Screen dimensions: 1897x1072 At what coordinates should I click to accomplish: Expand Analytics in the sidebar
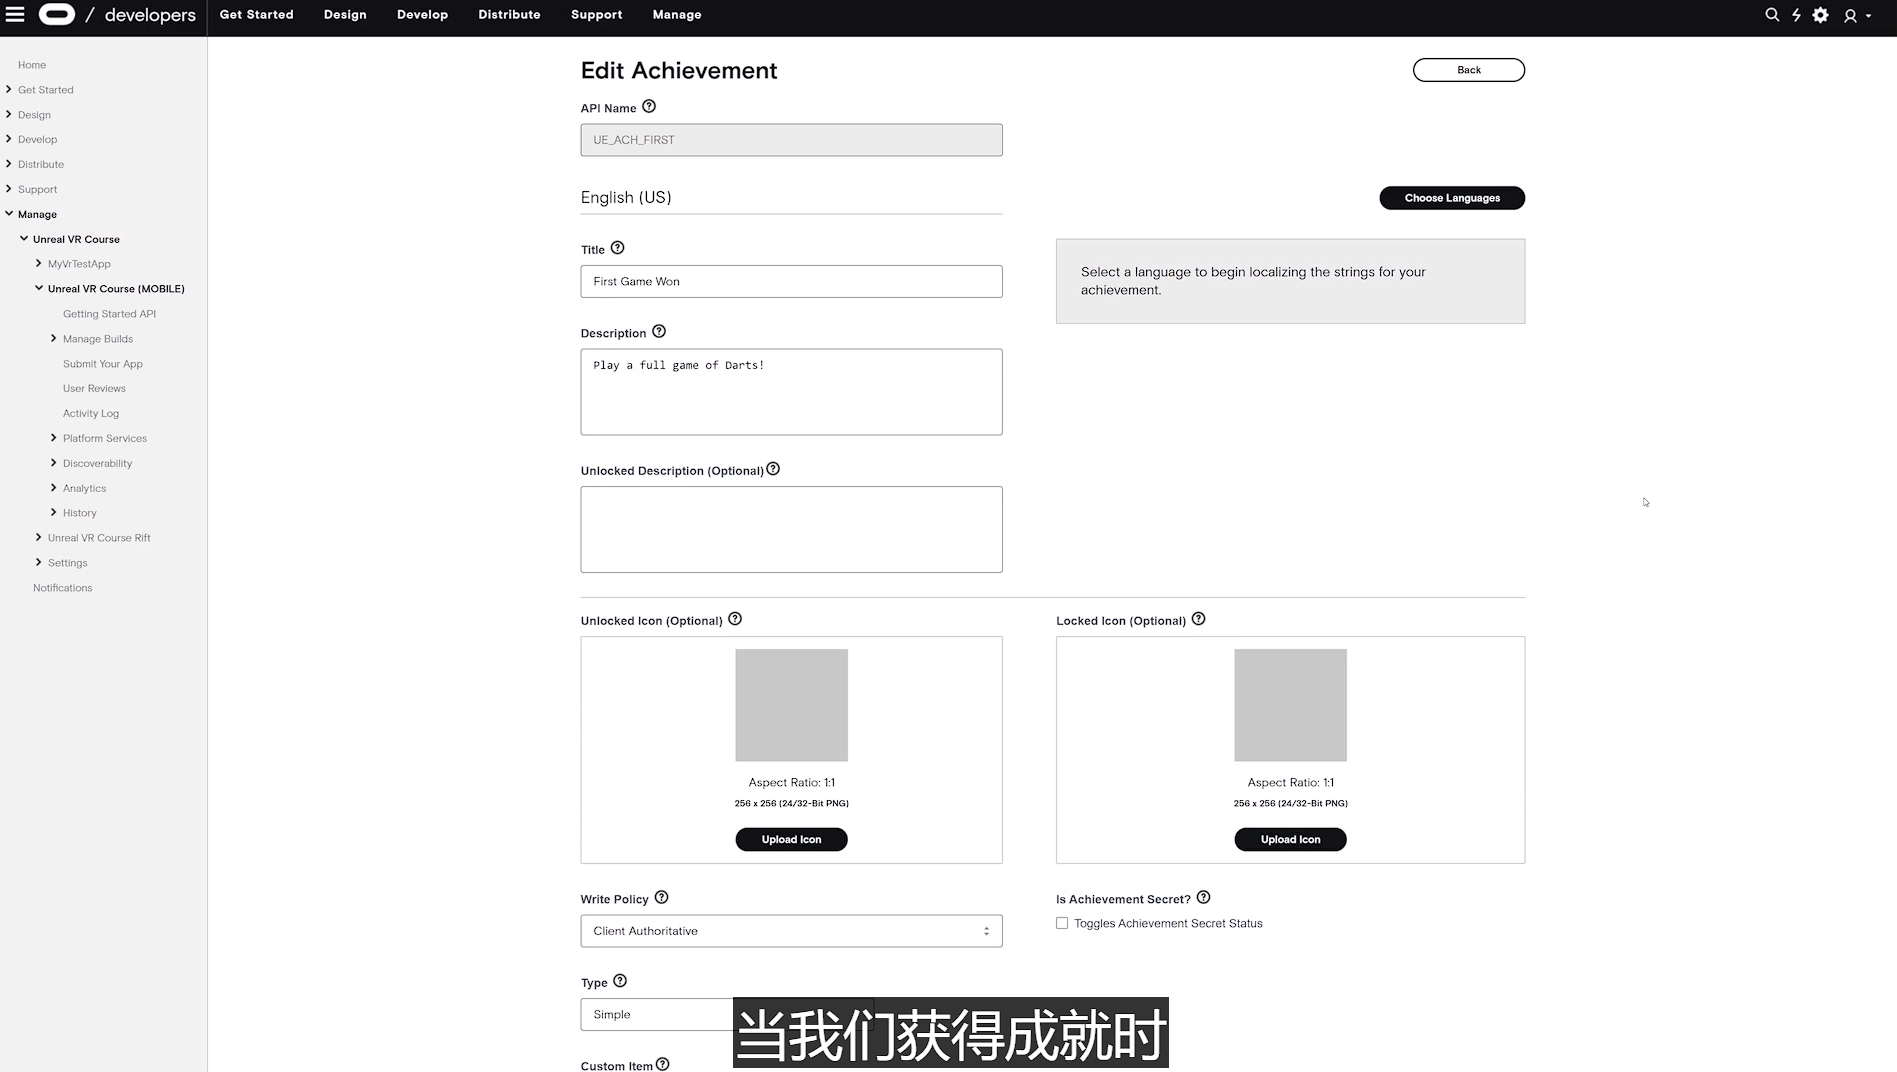tap(54, 488)
